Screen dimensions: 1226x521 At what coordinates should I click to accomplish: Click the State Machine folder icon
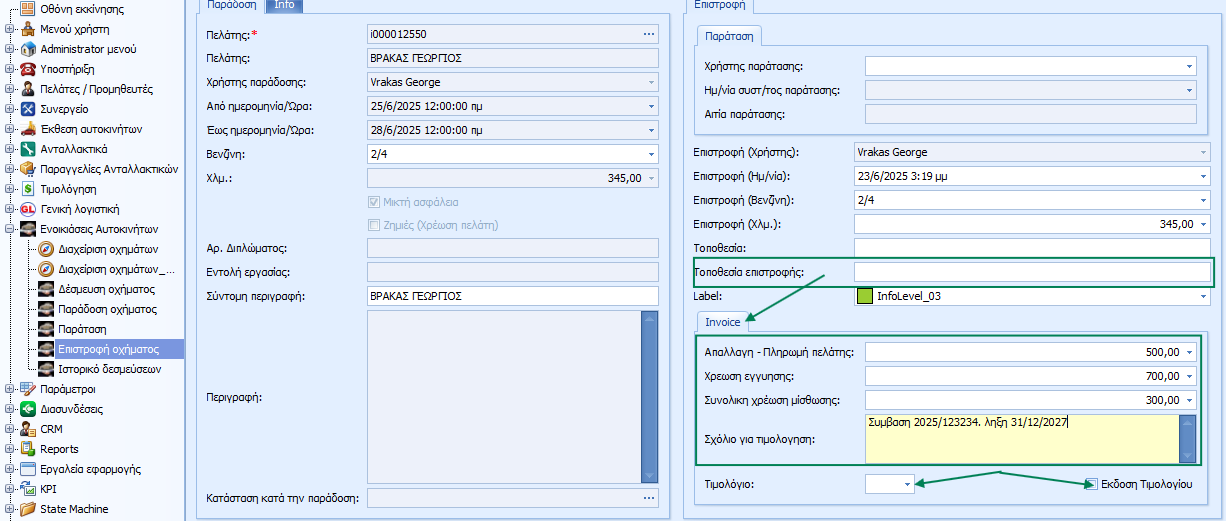click(29, 509)
